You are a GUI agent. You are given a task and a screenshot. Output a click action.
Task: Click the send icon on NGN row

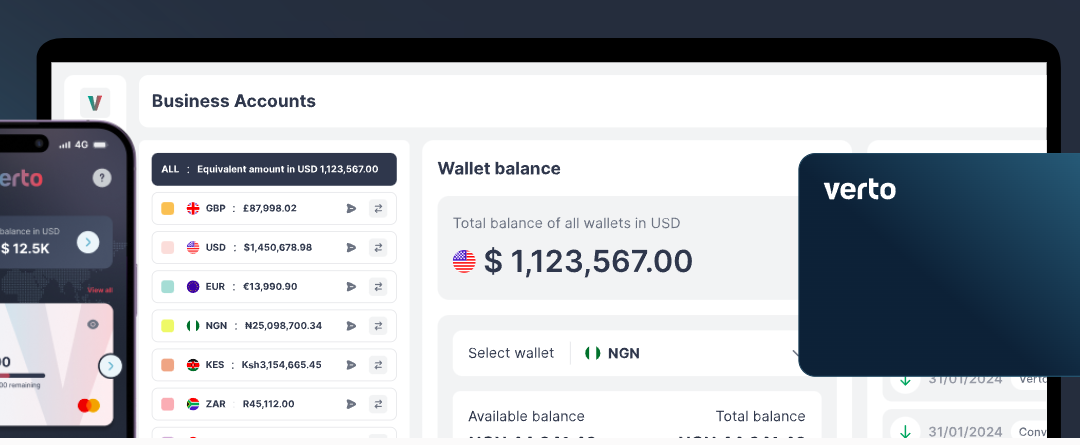351,326
